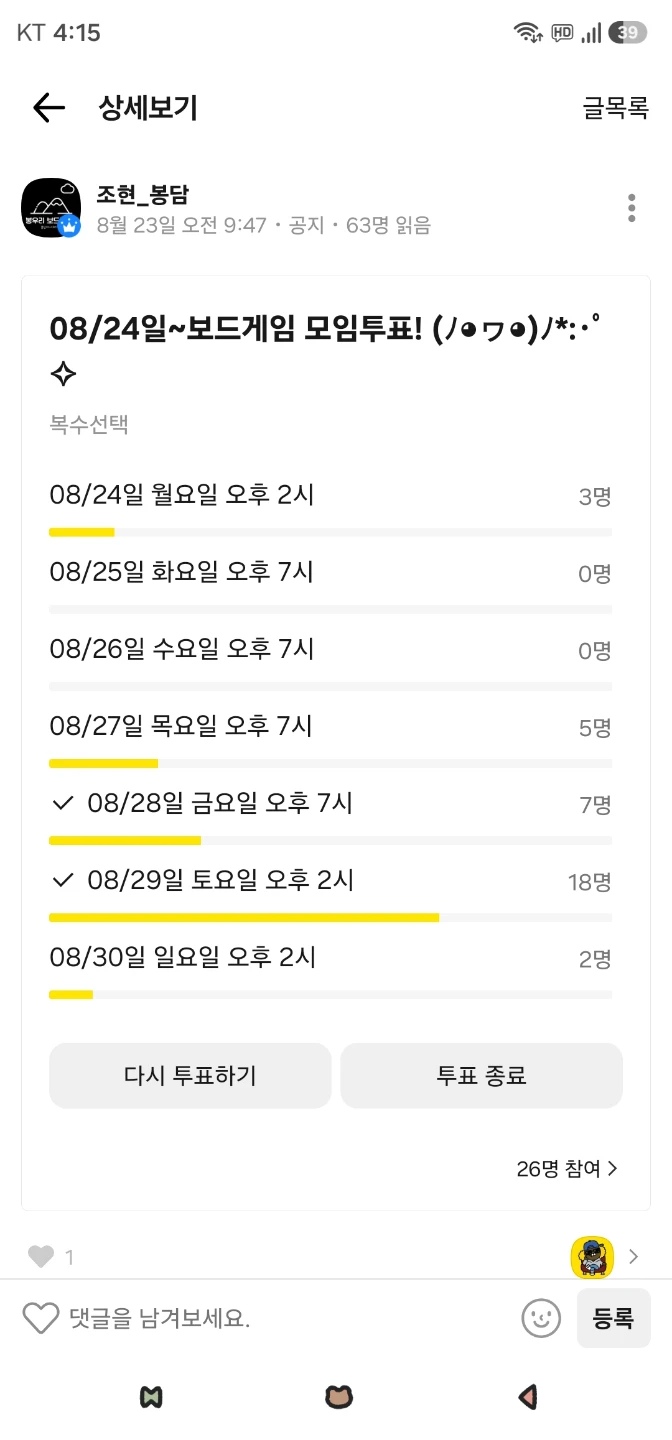Viewport: 672px width, 1440px height.
Task: Tap the 조현_봉담 profile picture
Action: [51, 208]
